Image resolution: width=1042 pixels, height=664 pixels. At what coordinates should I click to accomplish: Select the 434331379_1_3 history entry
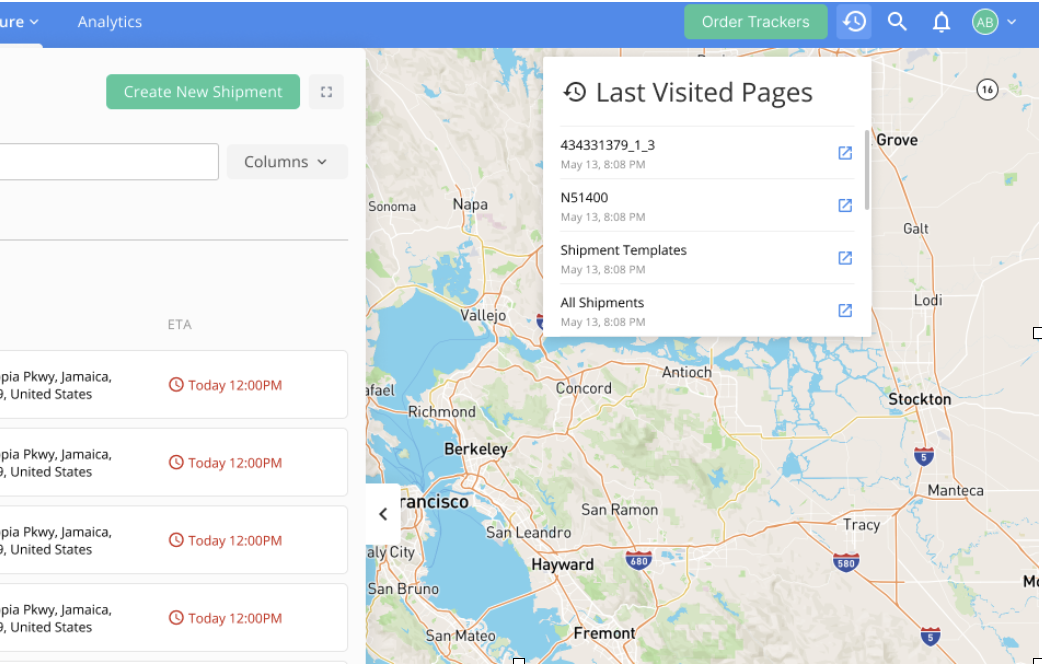pos(707,153)
